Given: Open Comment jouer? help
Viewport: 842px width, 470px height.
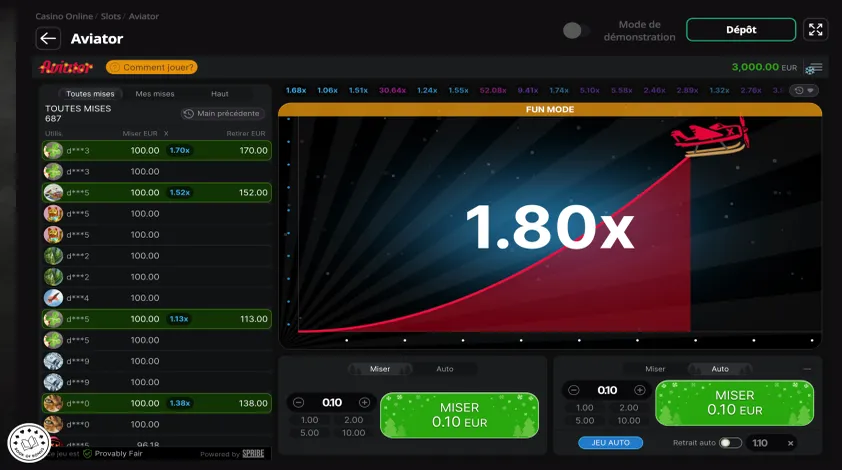Looking at the screenshot, I should click(x=152, y=67).
